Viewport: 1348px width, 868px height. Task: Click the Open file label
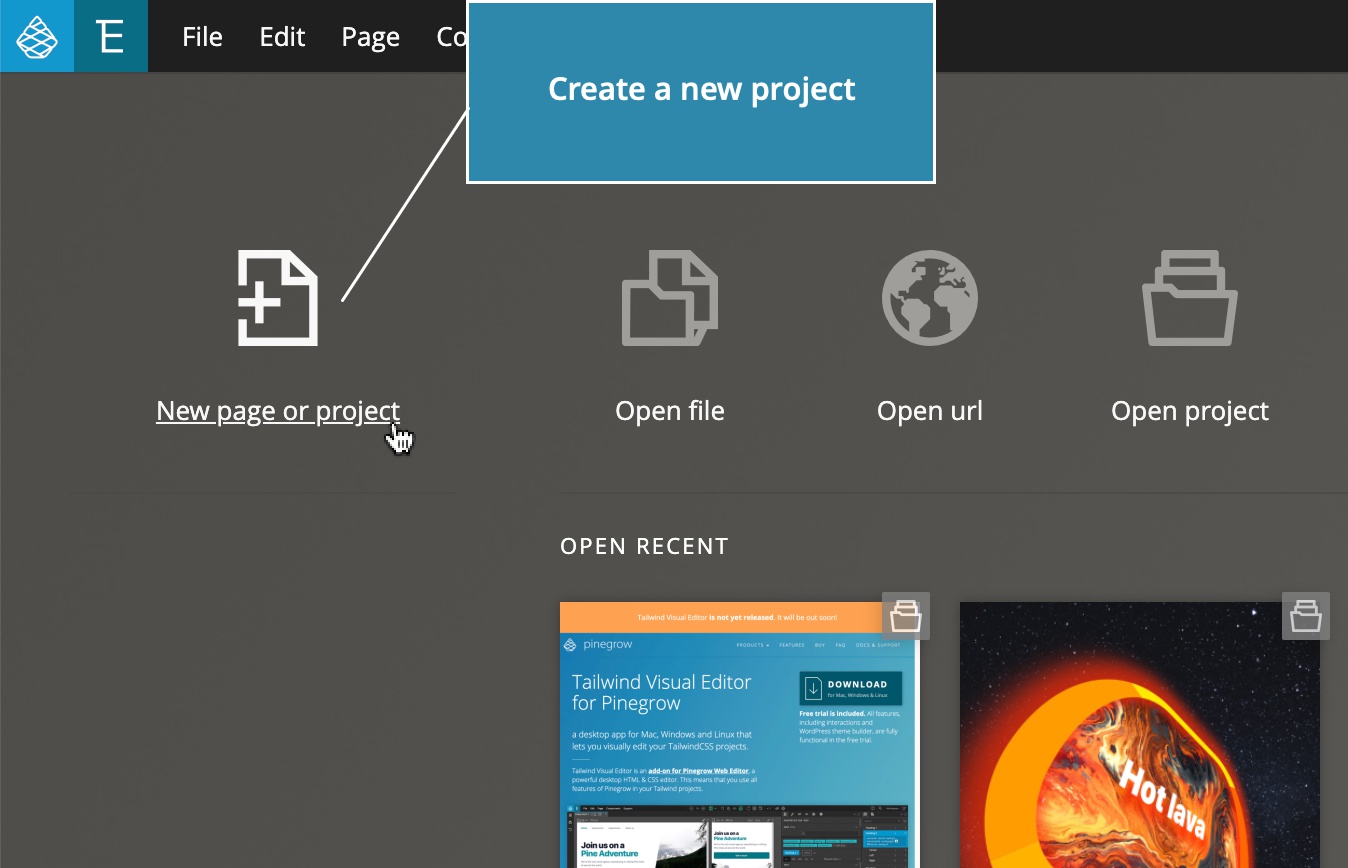pyautogui.click(x=670, y=411)
